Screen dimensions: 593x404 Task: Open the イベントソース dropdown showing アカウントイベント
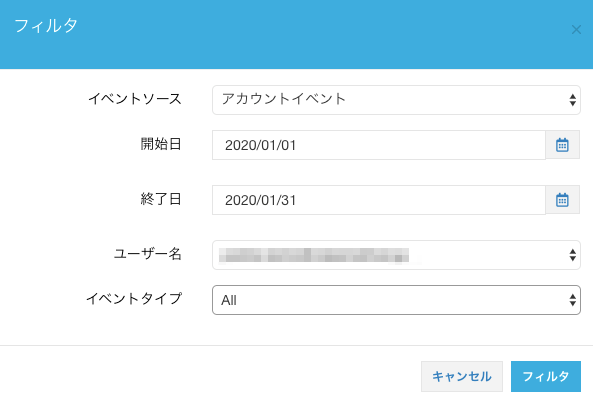396,100
